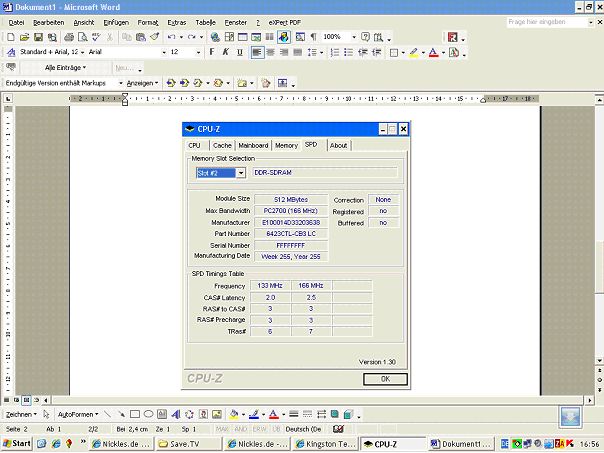Viewport: 604px width, 453px height.
Task: Open the font name Arial dropdown
Action: (164, 52)
